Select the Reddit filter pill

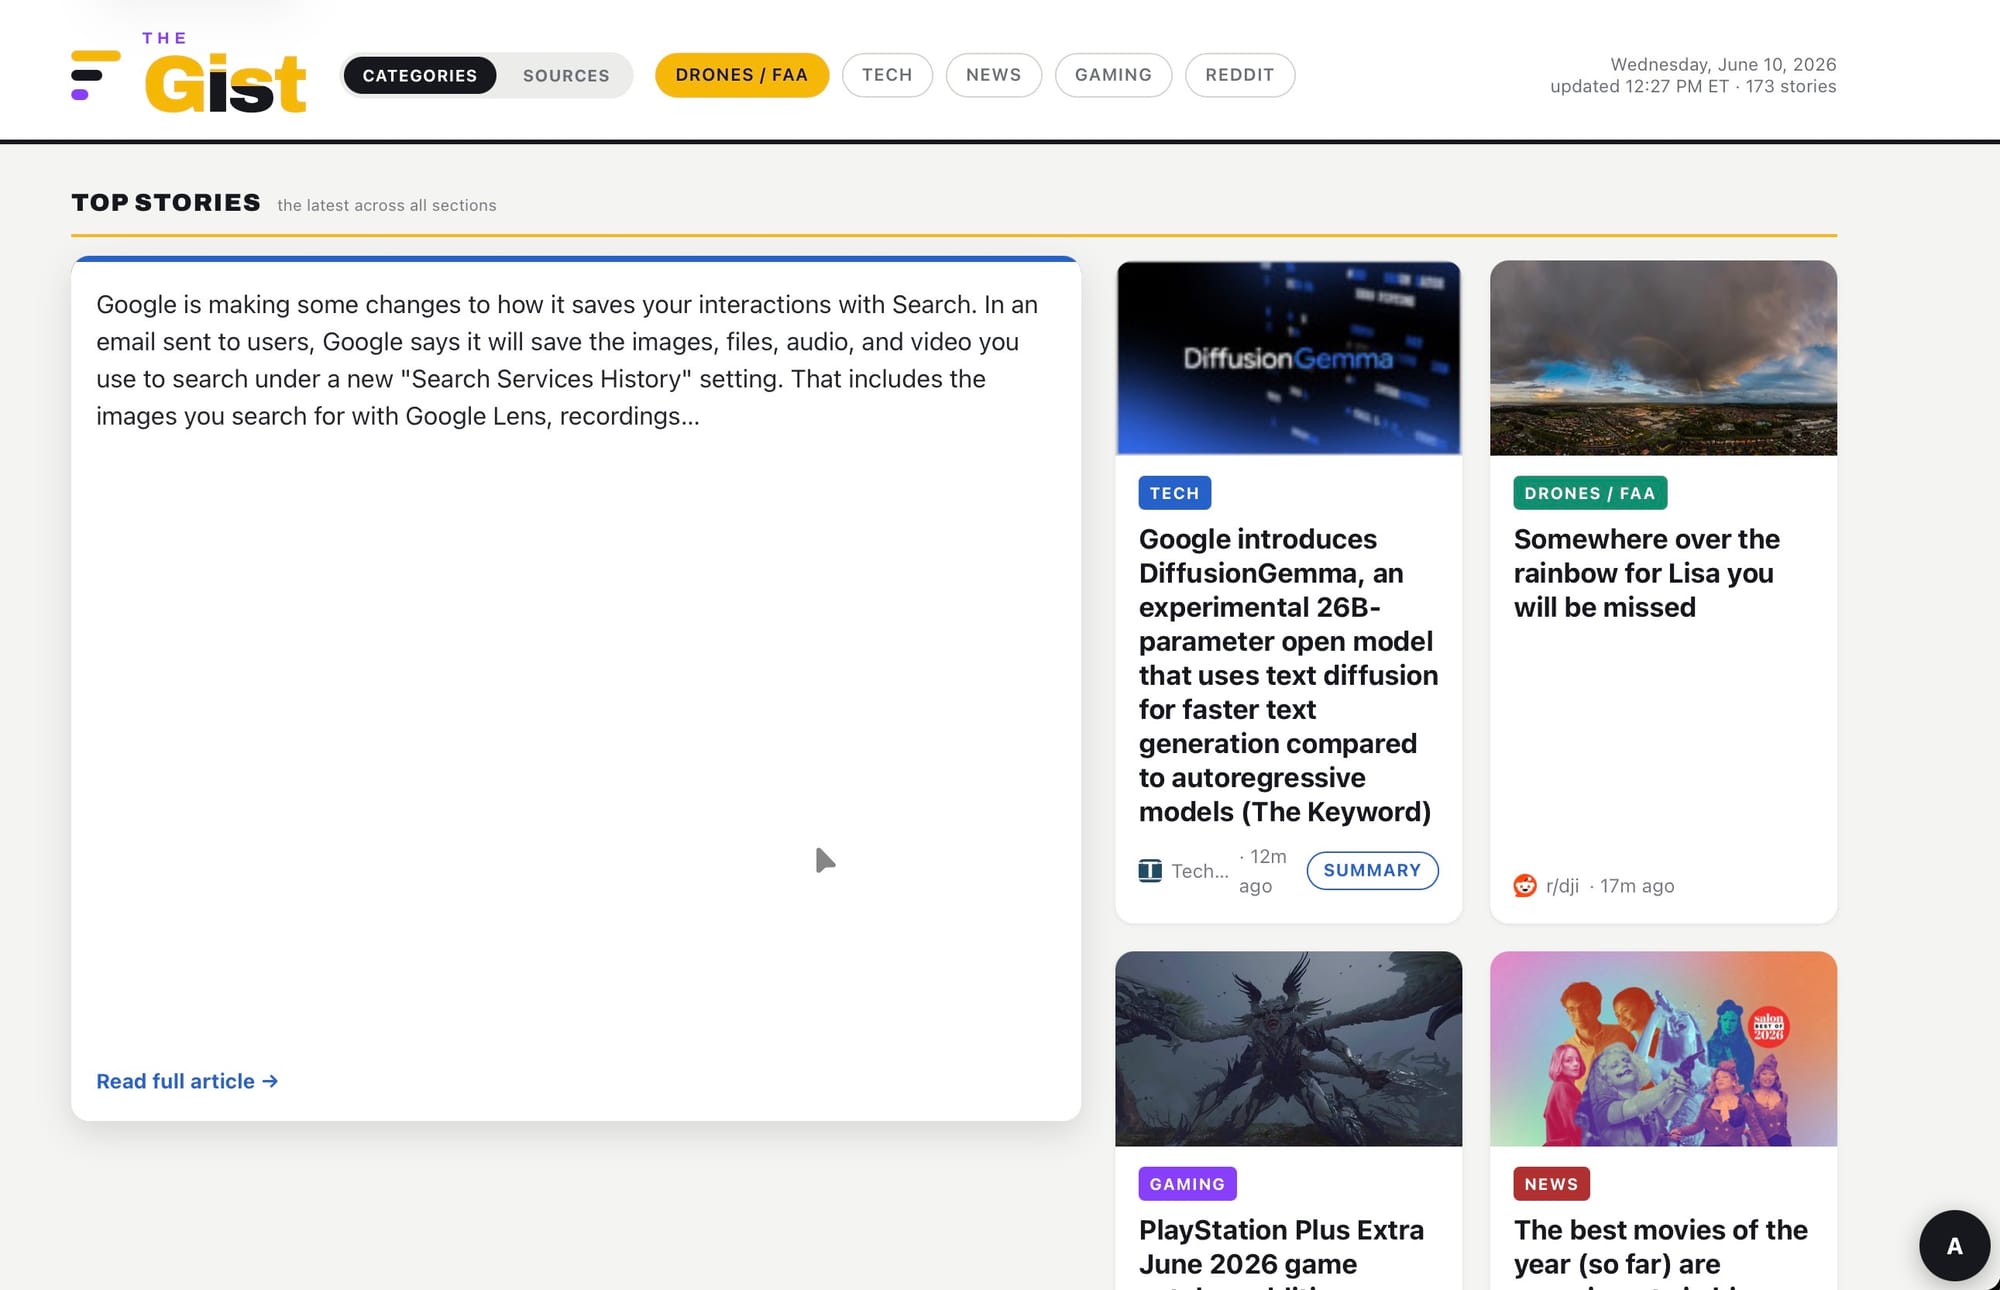click(x=1240, y=75)
